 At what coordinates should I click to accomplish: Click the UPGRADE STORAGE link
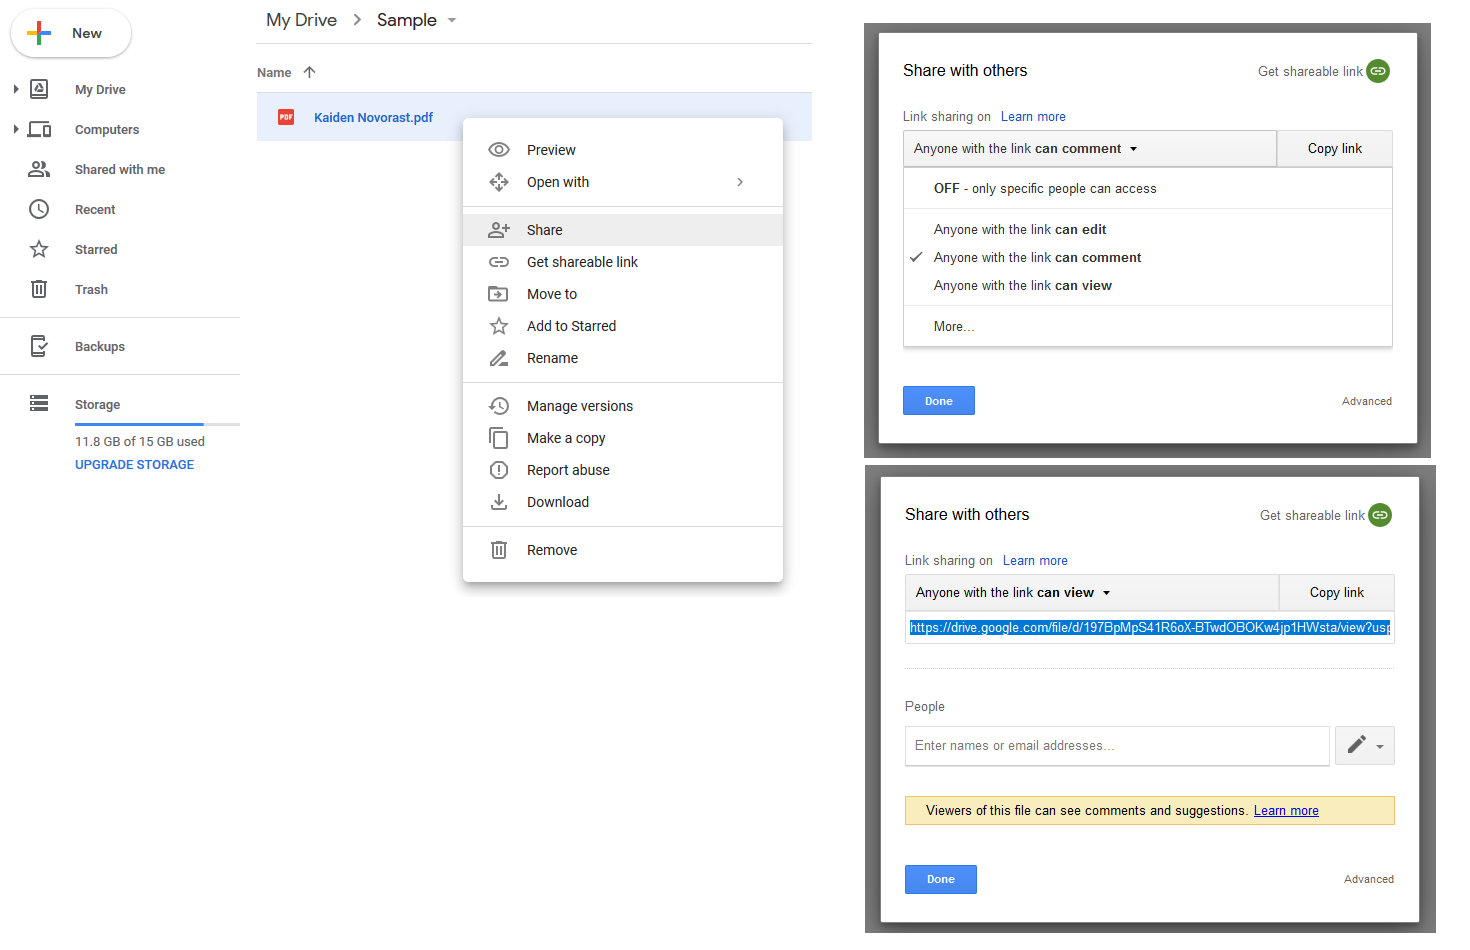134,465
